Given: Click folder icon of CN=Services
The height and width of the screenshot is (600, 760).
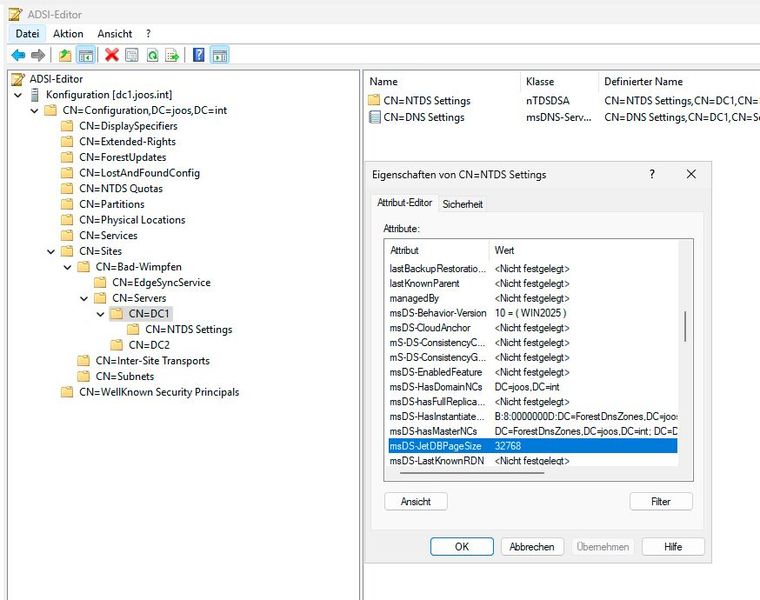Looking at the screenshot, I should coord(67,236).
